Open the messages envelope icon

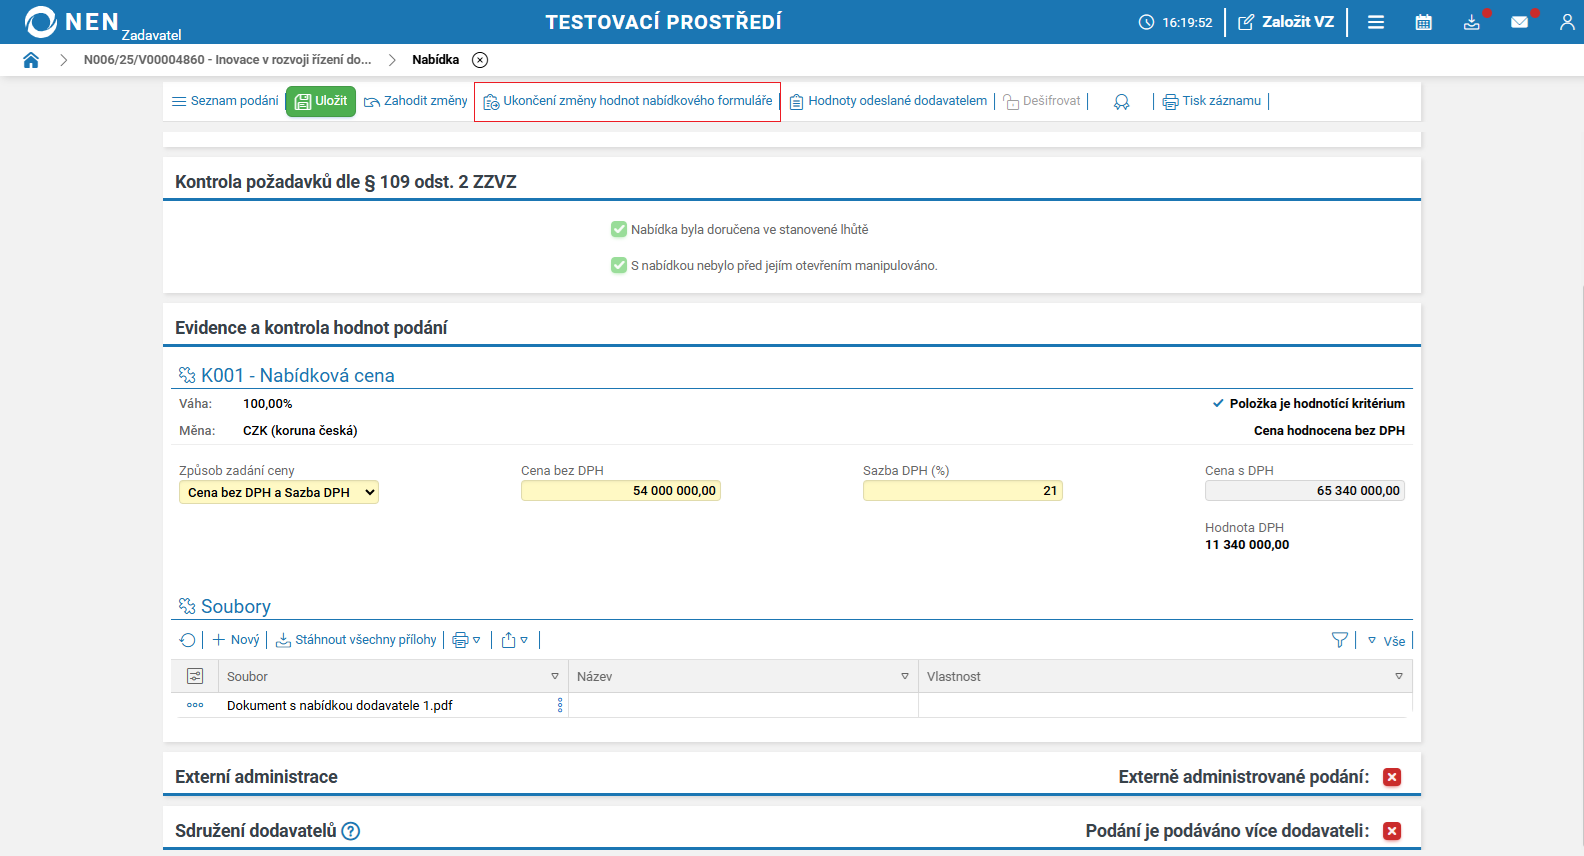[1519, 22]
